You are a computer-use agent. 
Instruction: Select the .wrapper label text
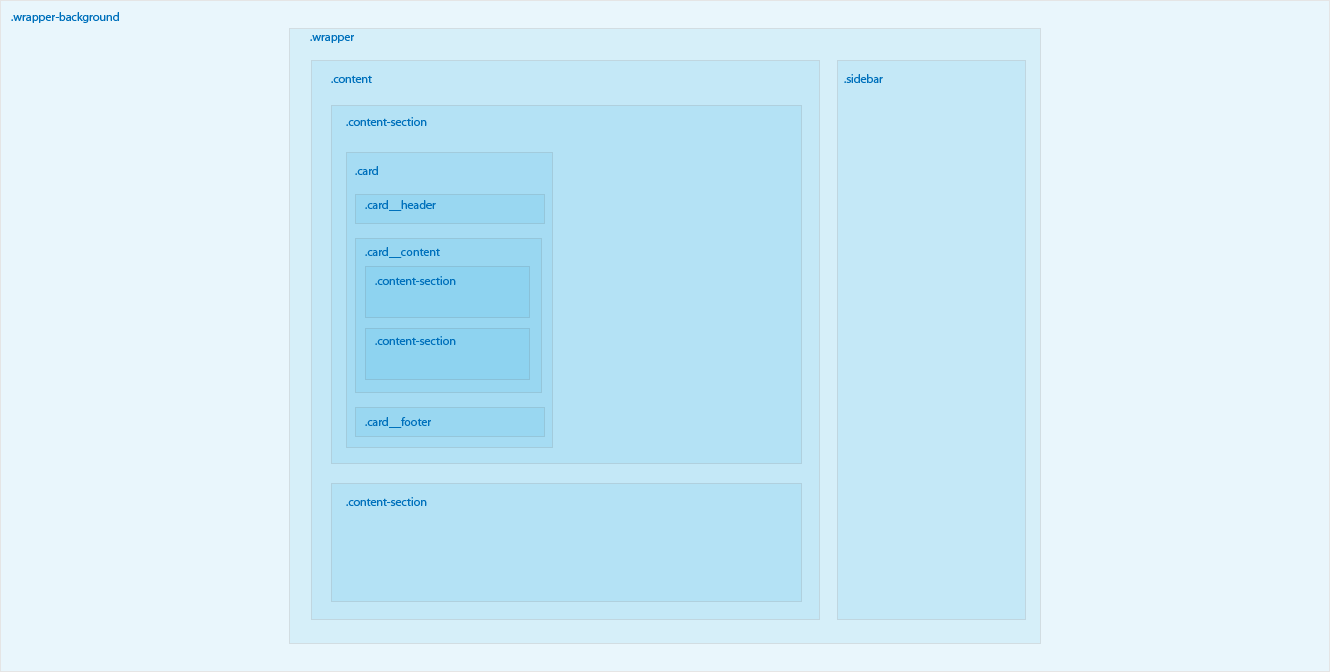click(332, 38)
